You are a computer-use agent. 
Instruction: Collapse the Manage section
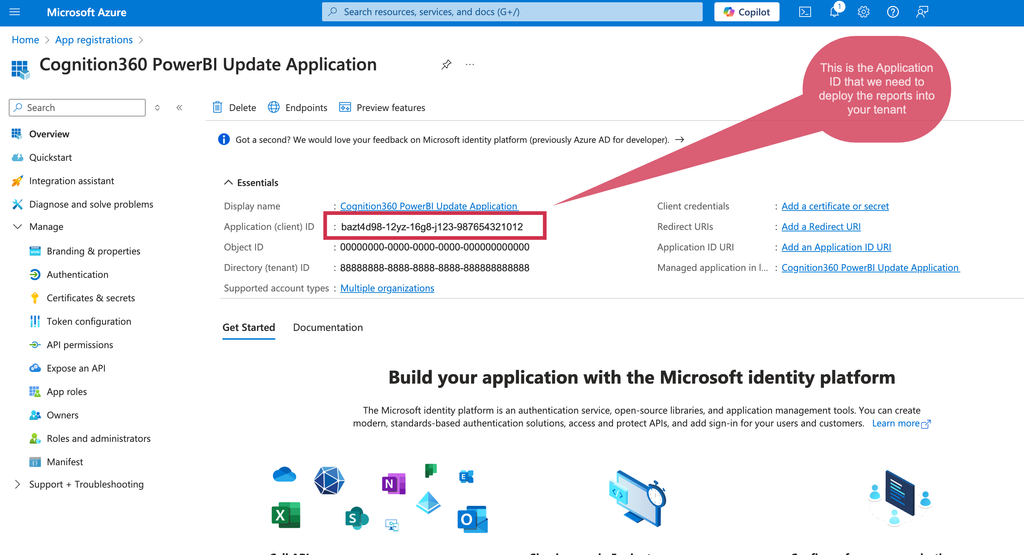tap(18, 227)
